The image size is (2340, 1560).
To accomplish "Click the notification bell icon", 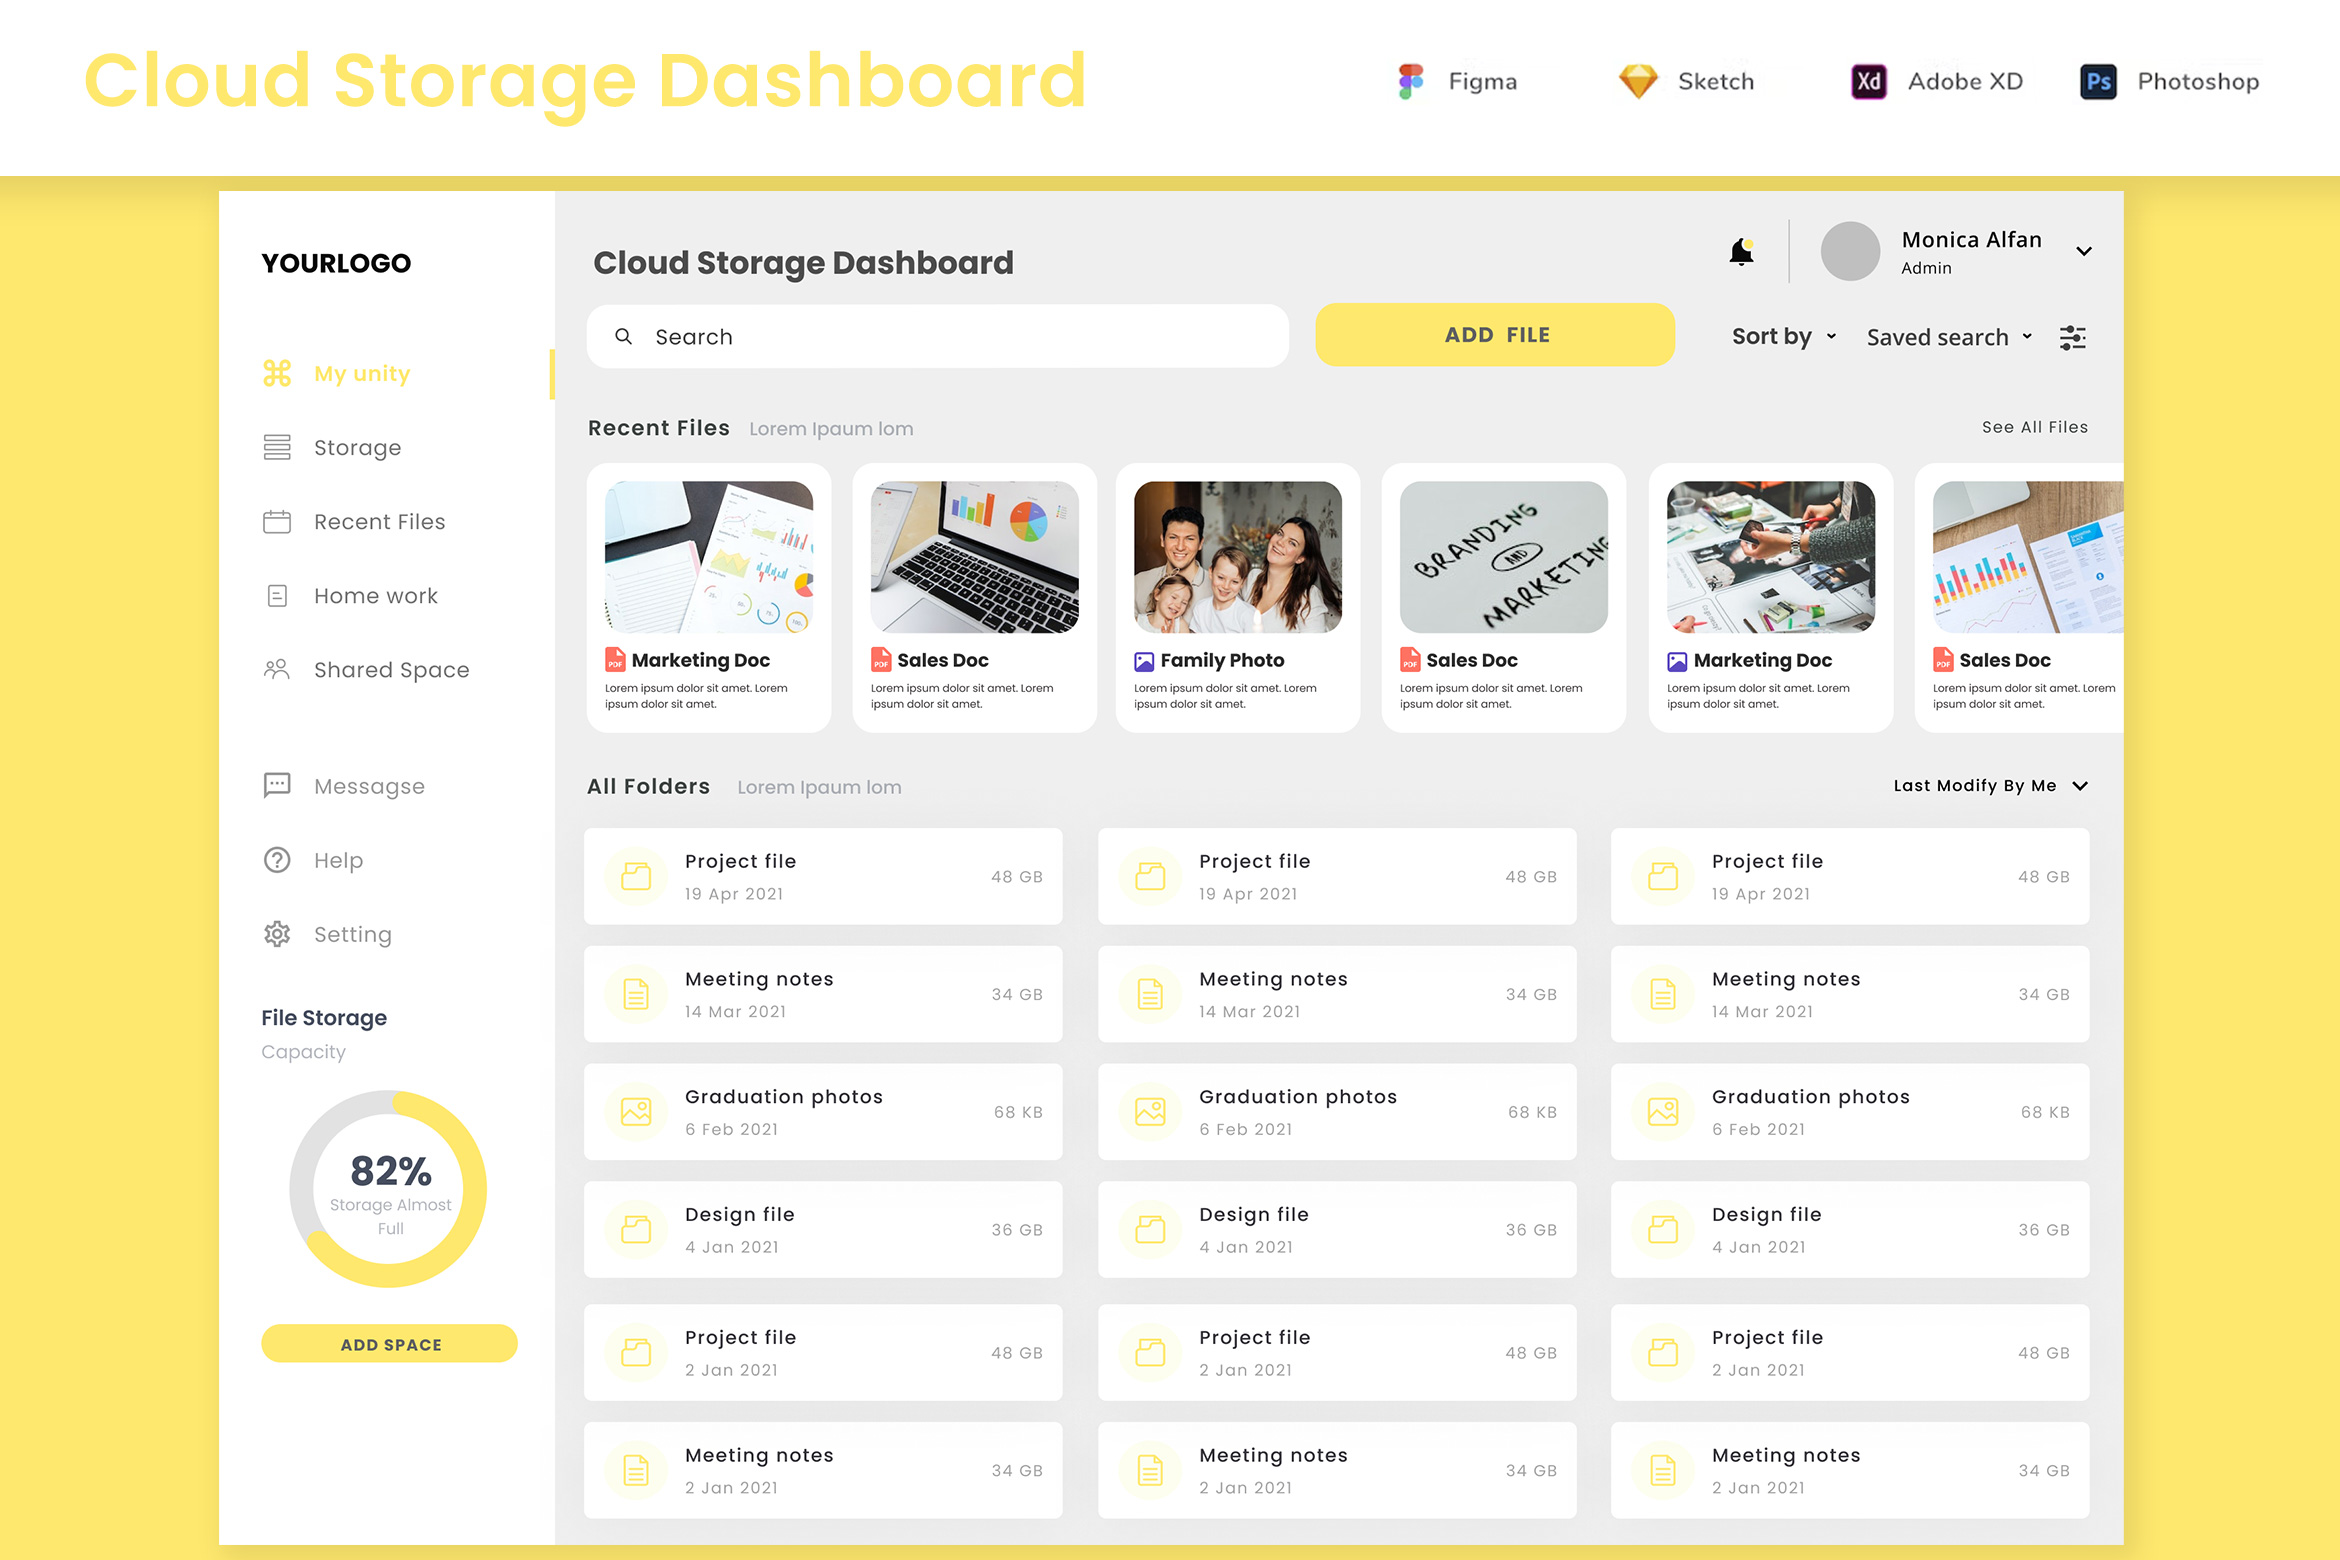I will (x=1741, y=252).
